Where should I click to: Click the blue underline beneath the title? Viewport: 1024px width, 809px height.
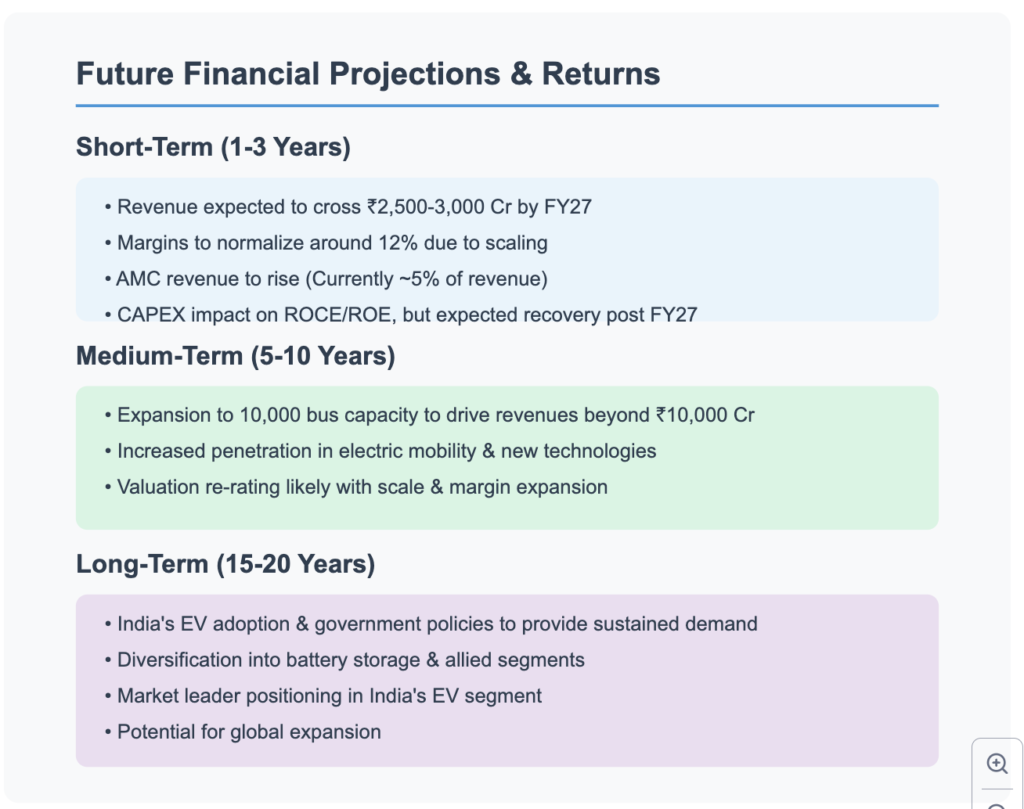point(507,105)
